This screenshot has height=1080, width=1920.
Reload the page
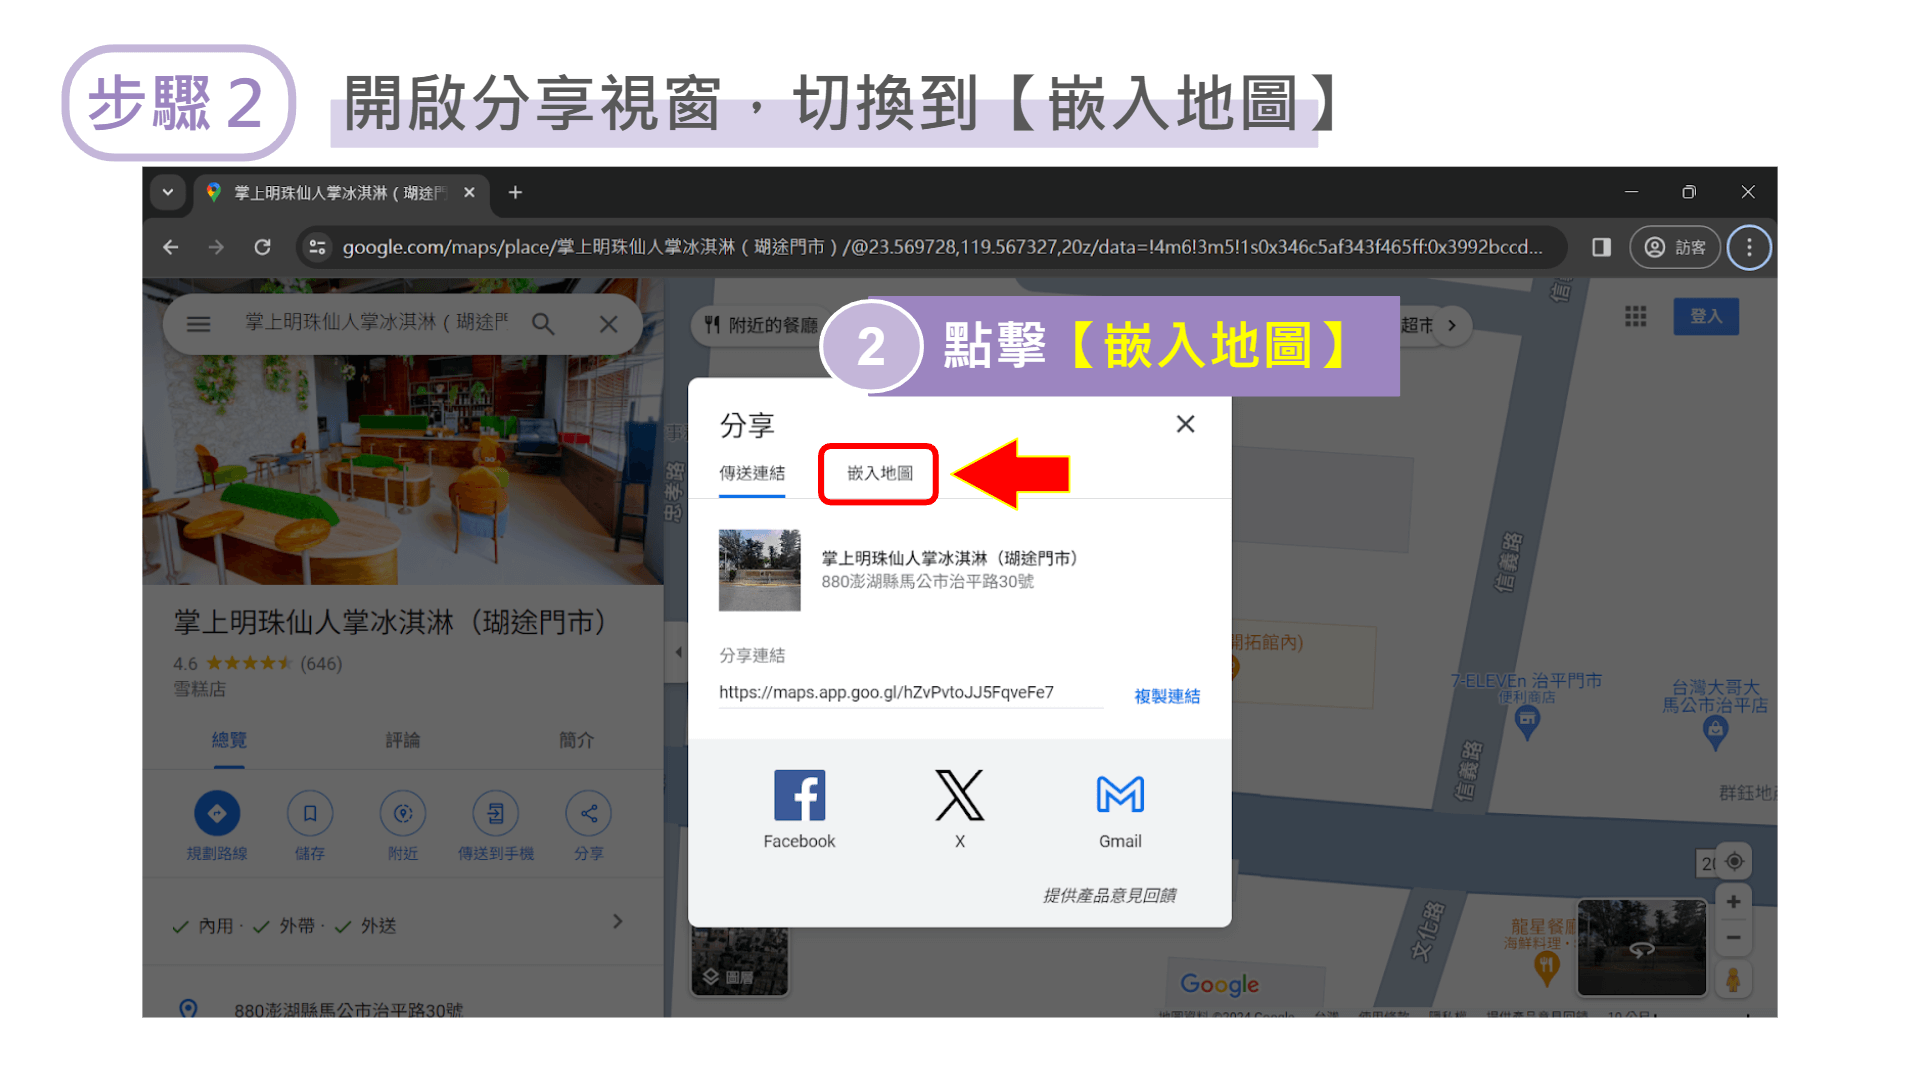(262, 247)
